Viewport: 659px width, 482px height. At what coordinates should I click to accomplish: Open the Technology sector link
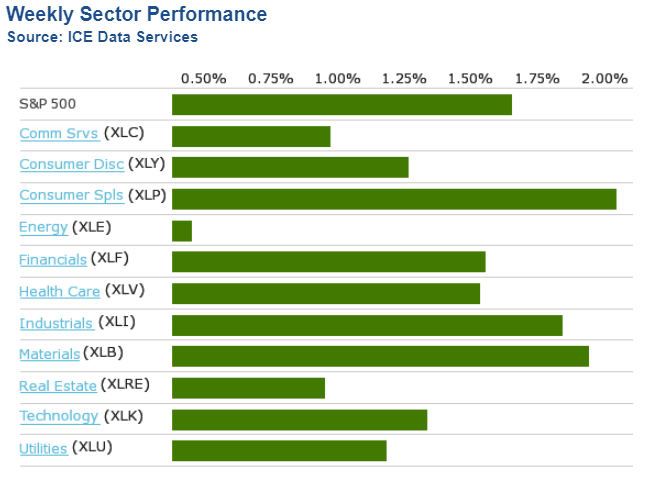click(x=59, y=417)
